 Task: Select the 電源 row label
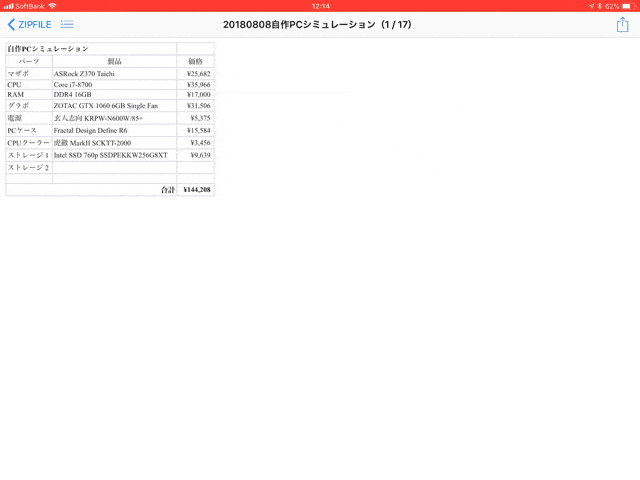click(x=29, y=118)
